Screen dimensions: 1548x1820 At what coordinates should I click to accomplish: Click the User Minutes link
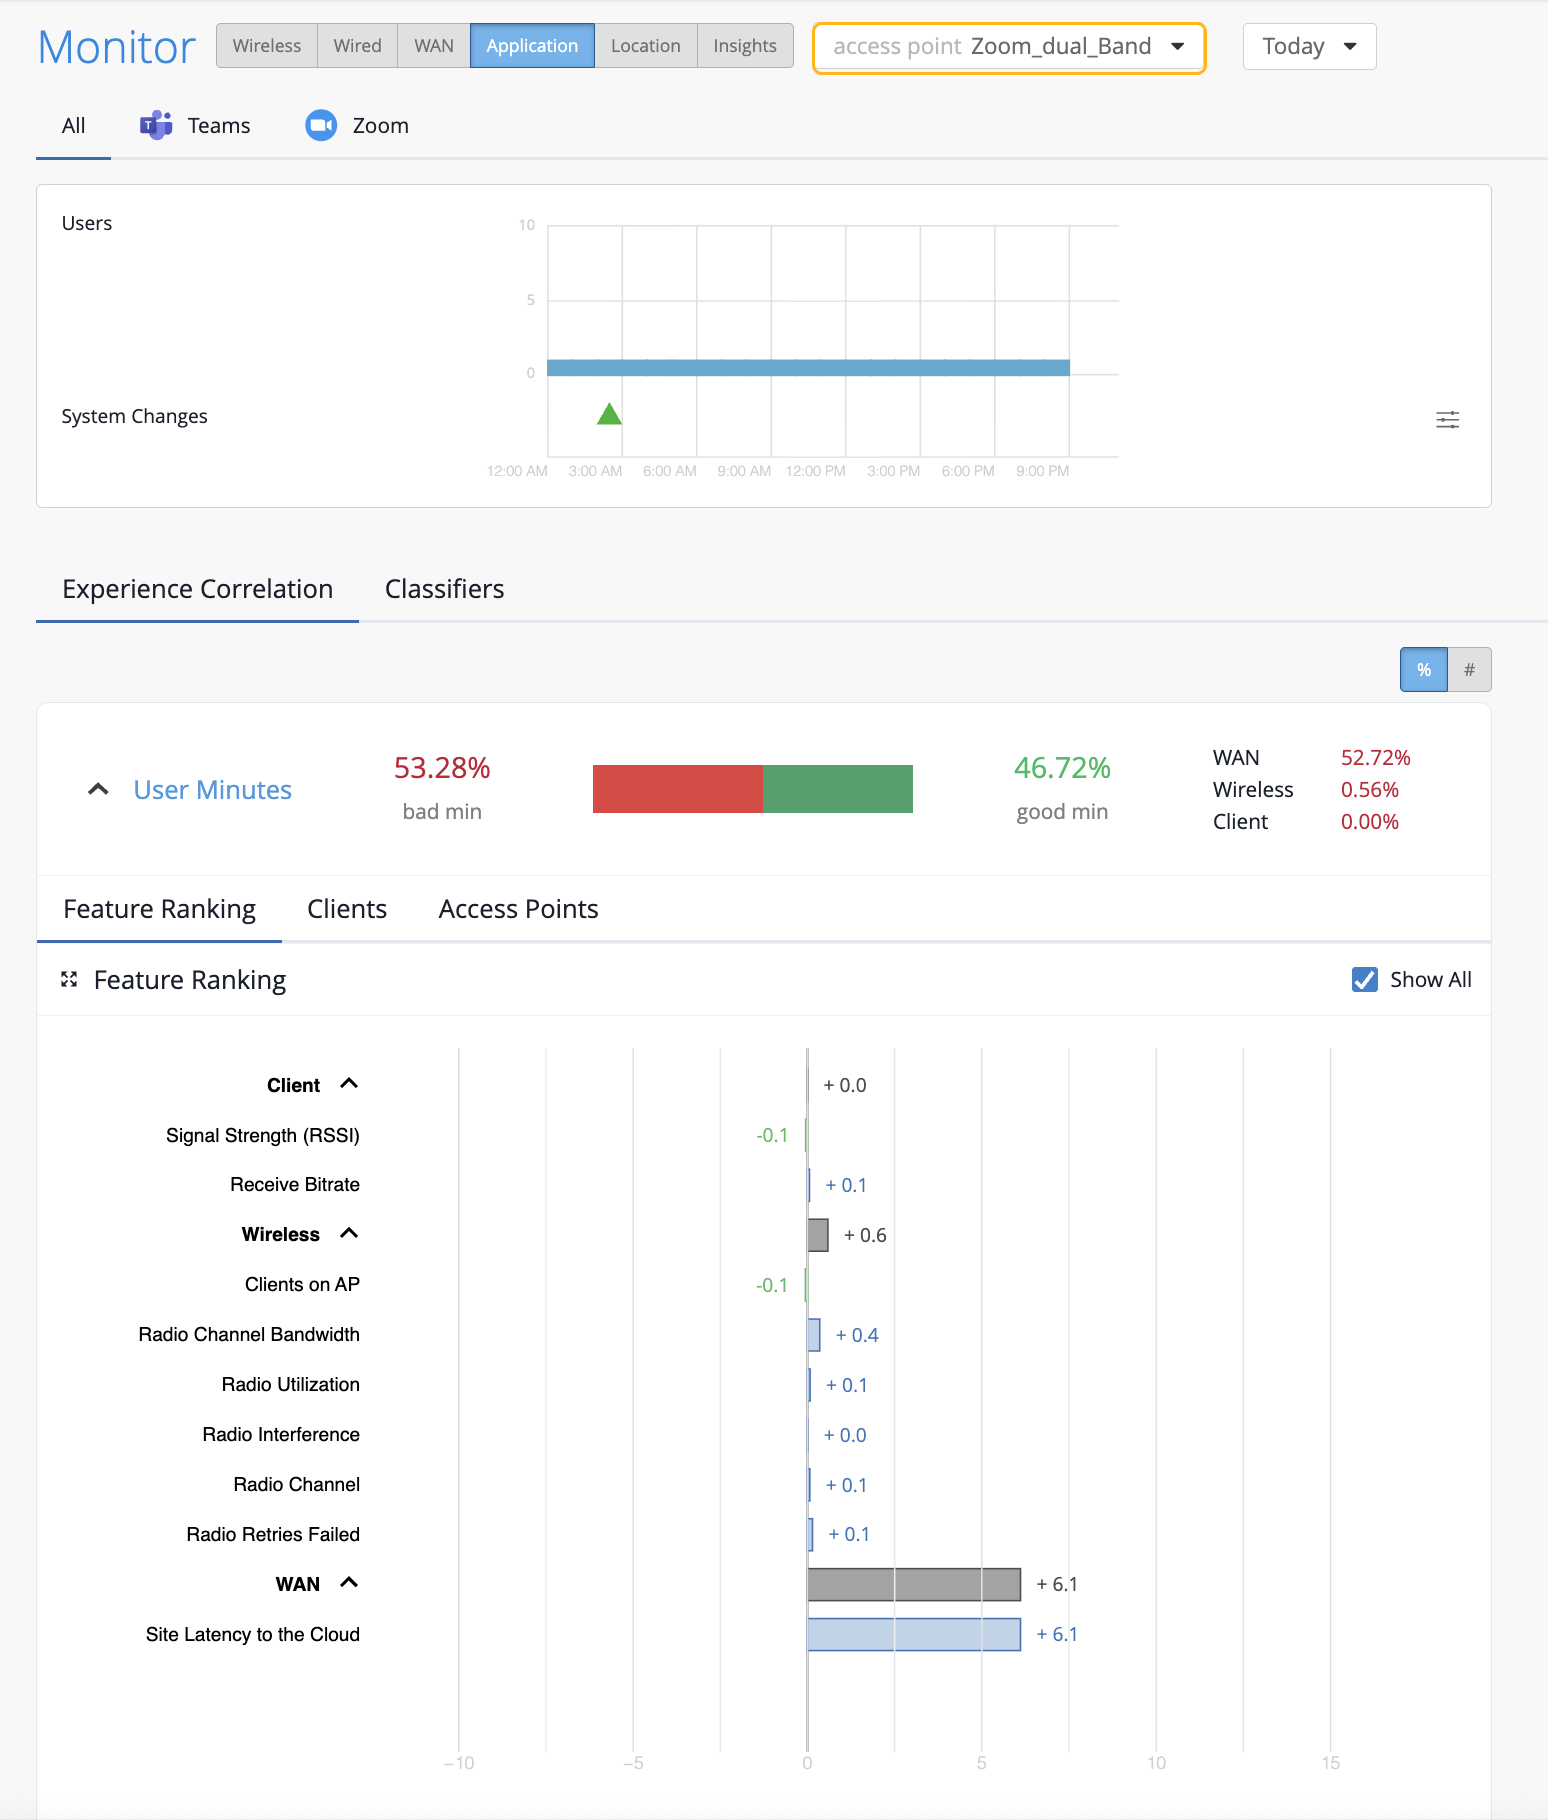(x=212, y=790)
